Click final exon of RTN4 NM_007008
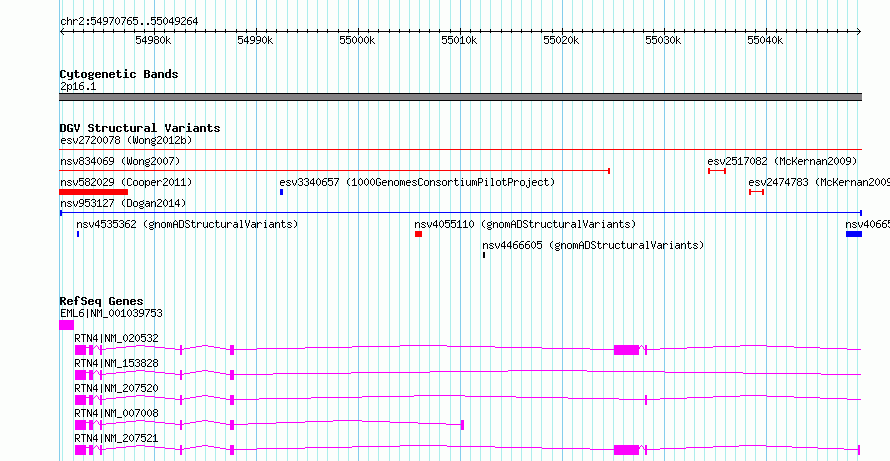Screen dimensions: 890x461 point(463,425)
